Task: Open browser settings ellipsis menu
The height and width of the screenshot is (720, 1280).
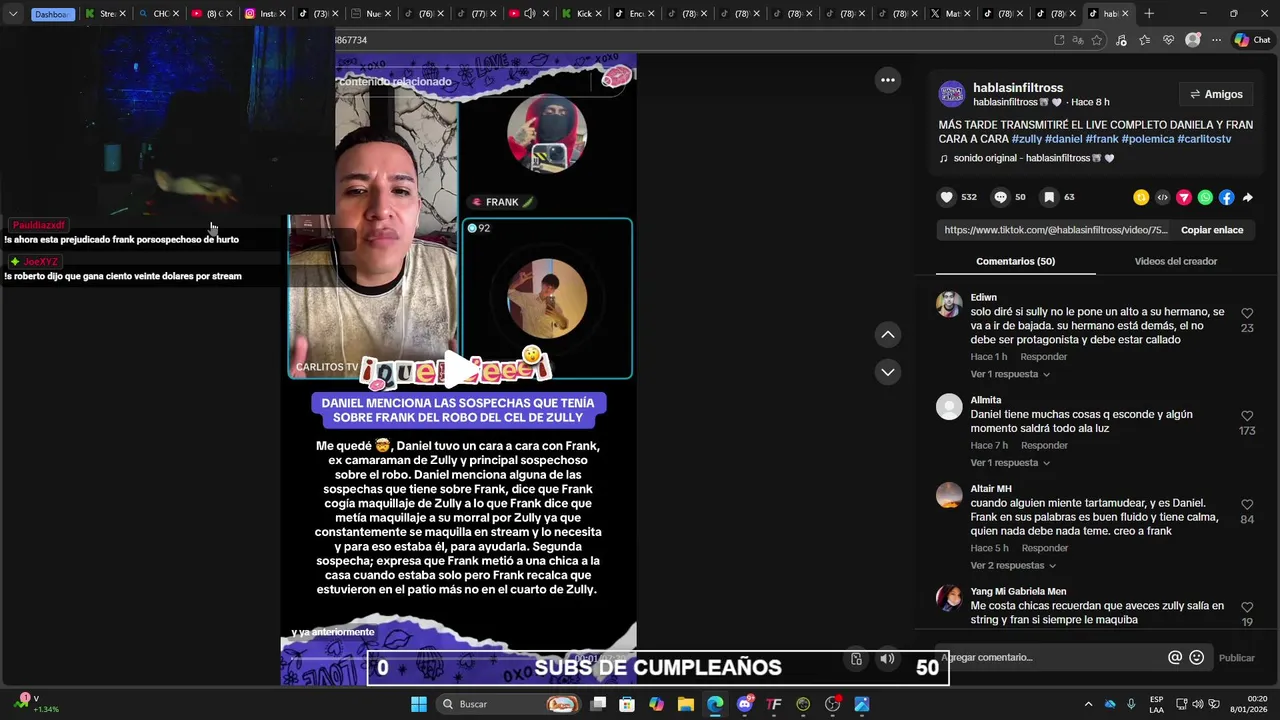Action: tap(1216, 40)
